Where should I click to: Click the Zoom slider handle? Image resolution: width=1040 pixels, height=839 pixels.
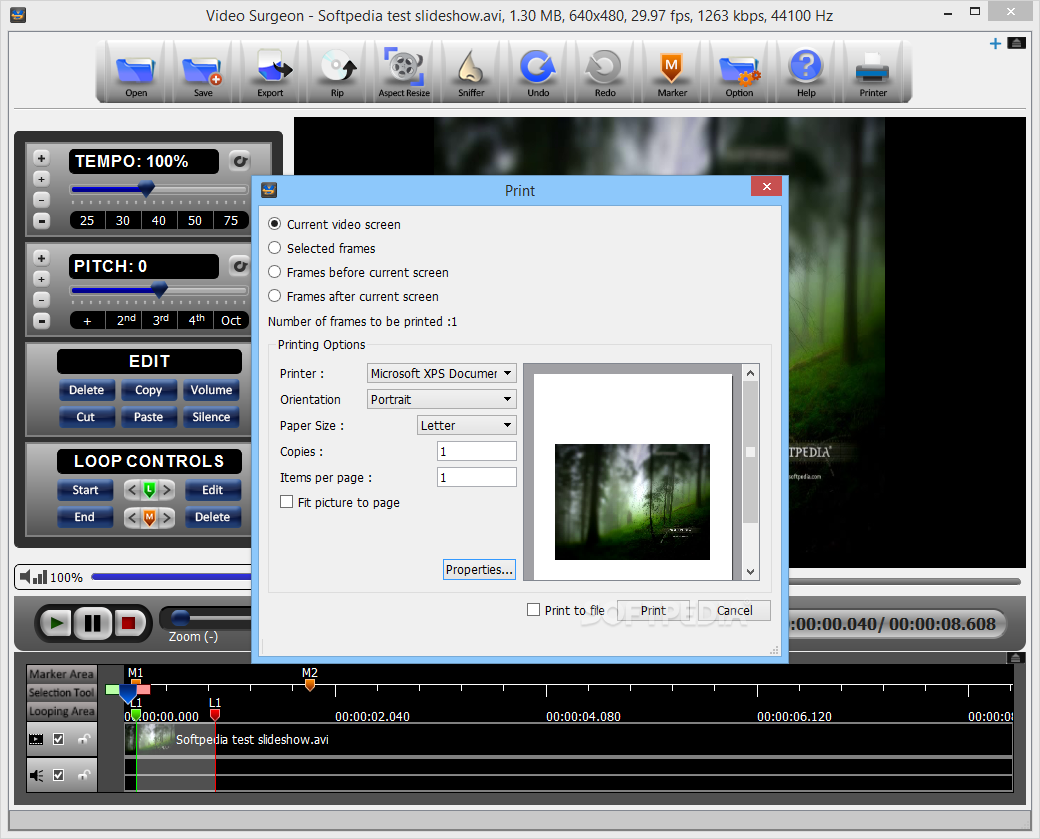pyautogui.click(x=180, y=617)
